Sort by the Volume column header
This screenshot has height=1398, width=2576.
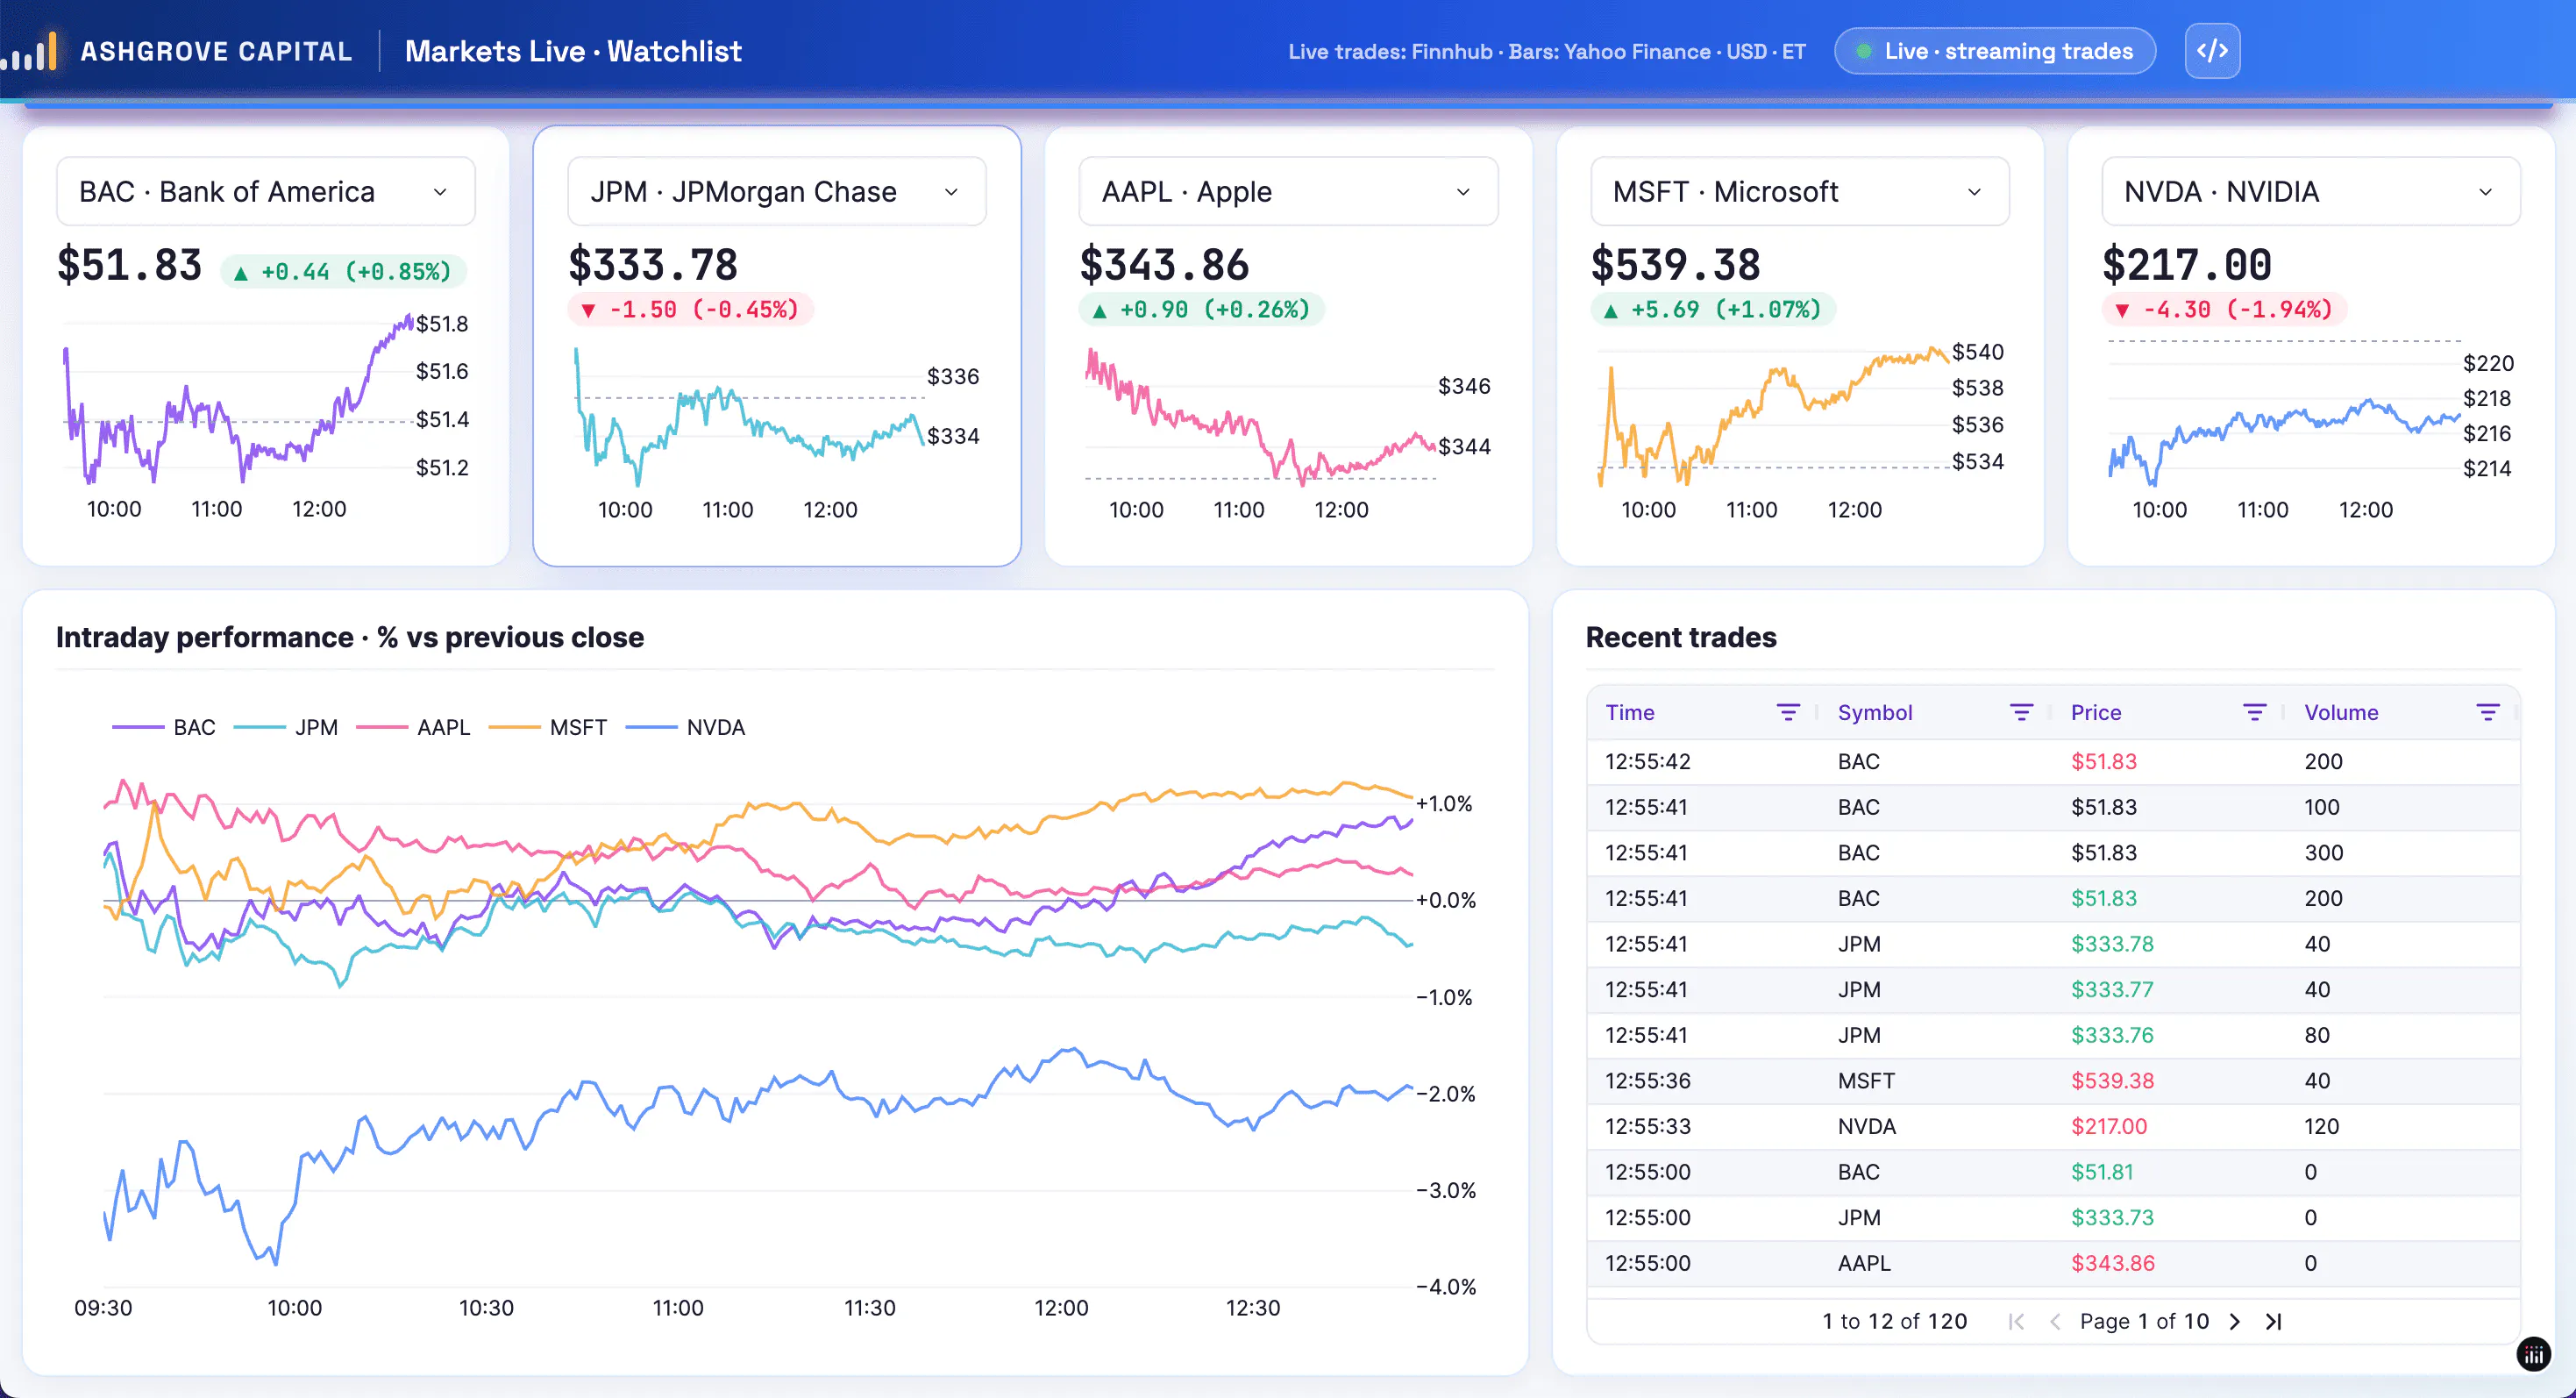pos(2340,712)
